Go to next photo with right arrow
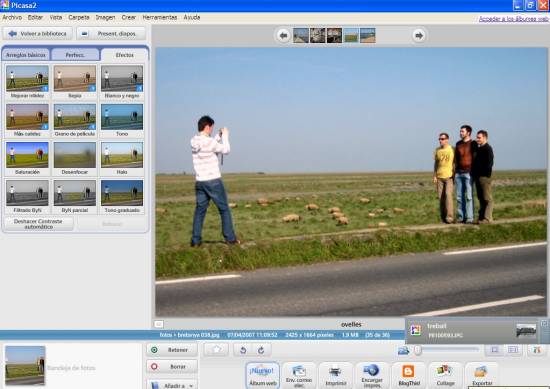Screen dimensions: 550x389 point(418,35)
